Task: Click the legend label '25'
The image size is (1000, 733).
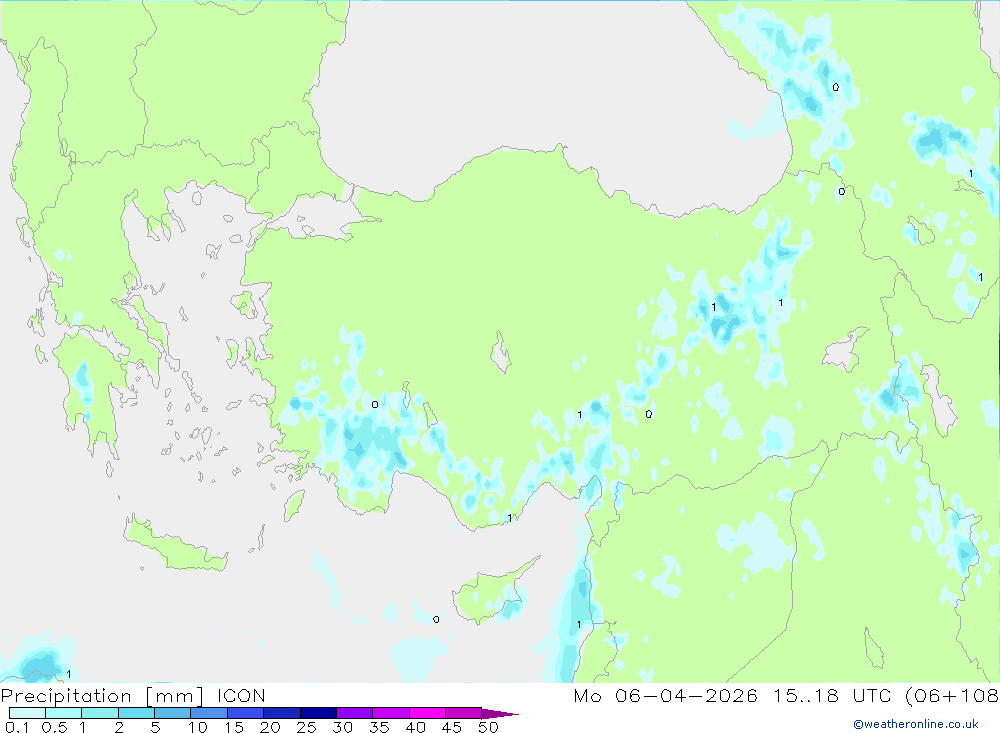Action: coord(307,727)
